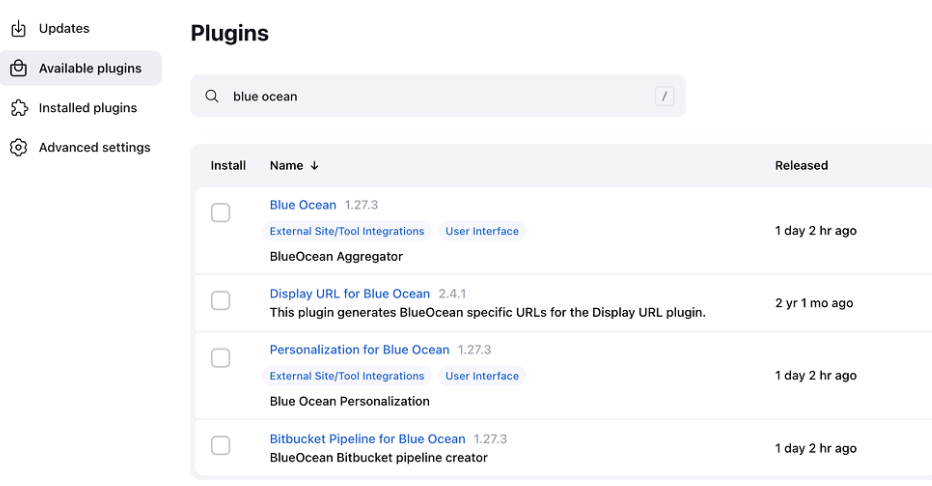Click the Advanced settings gear icon
This screenshot has width=932, height=486.
(x=18, y=147)
